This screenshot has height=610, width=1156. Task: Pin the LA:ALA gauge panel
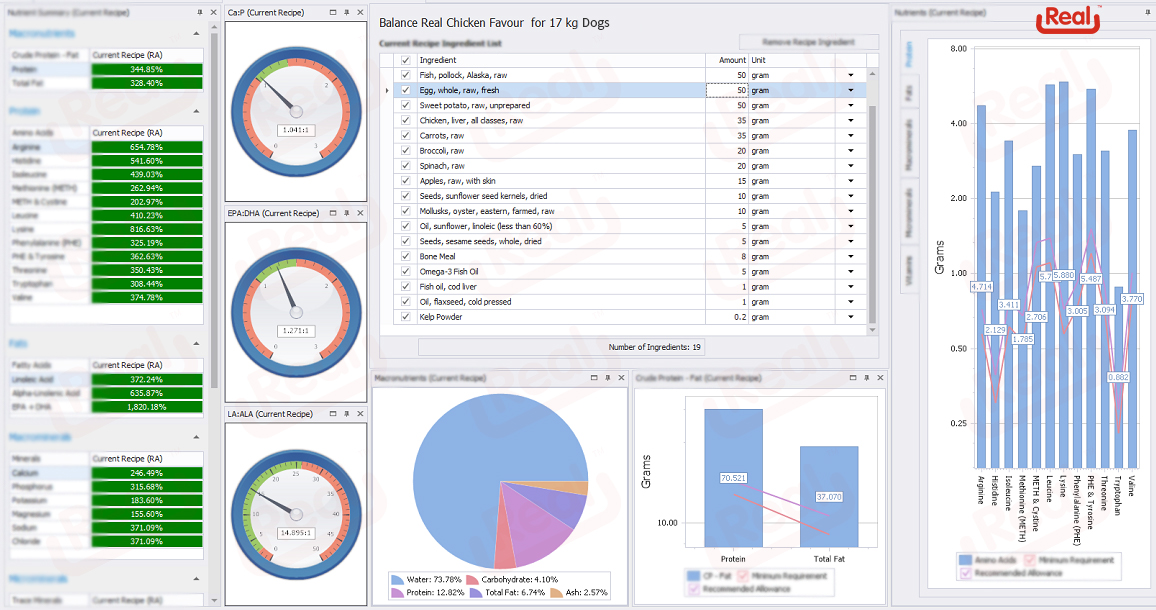click(346, 413)
